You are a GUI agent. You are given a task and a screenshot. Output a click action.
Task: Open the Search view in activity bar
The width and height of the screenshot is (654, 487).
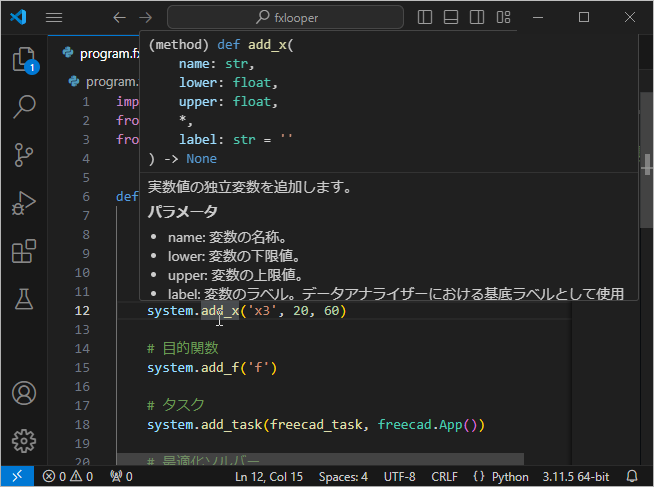(x=23, y=106)
